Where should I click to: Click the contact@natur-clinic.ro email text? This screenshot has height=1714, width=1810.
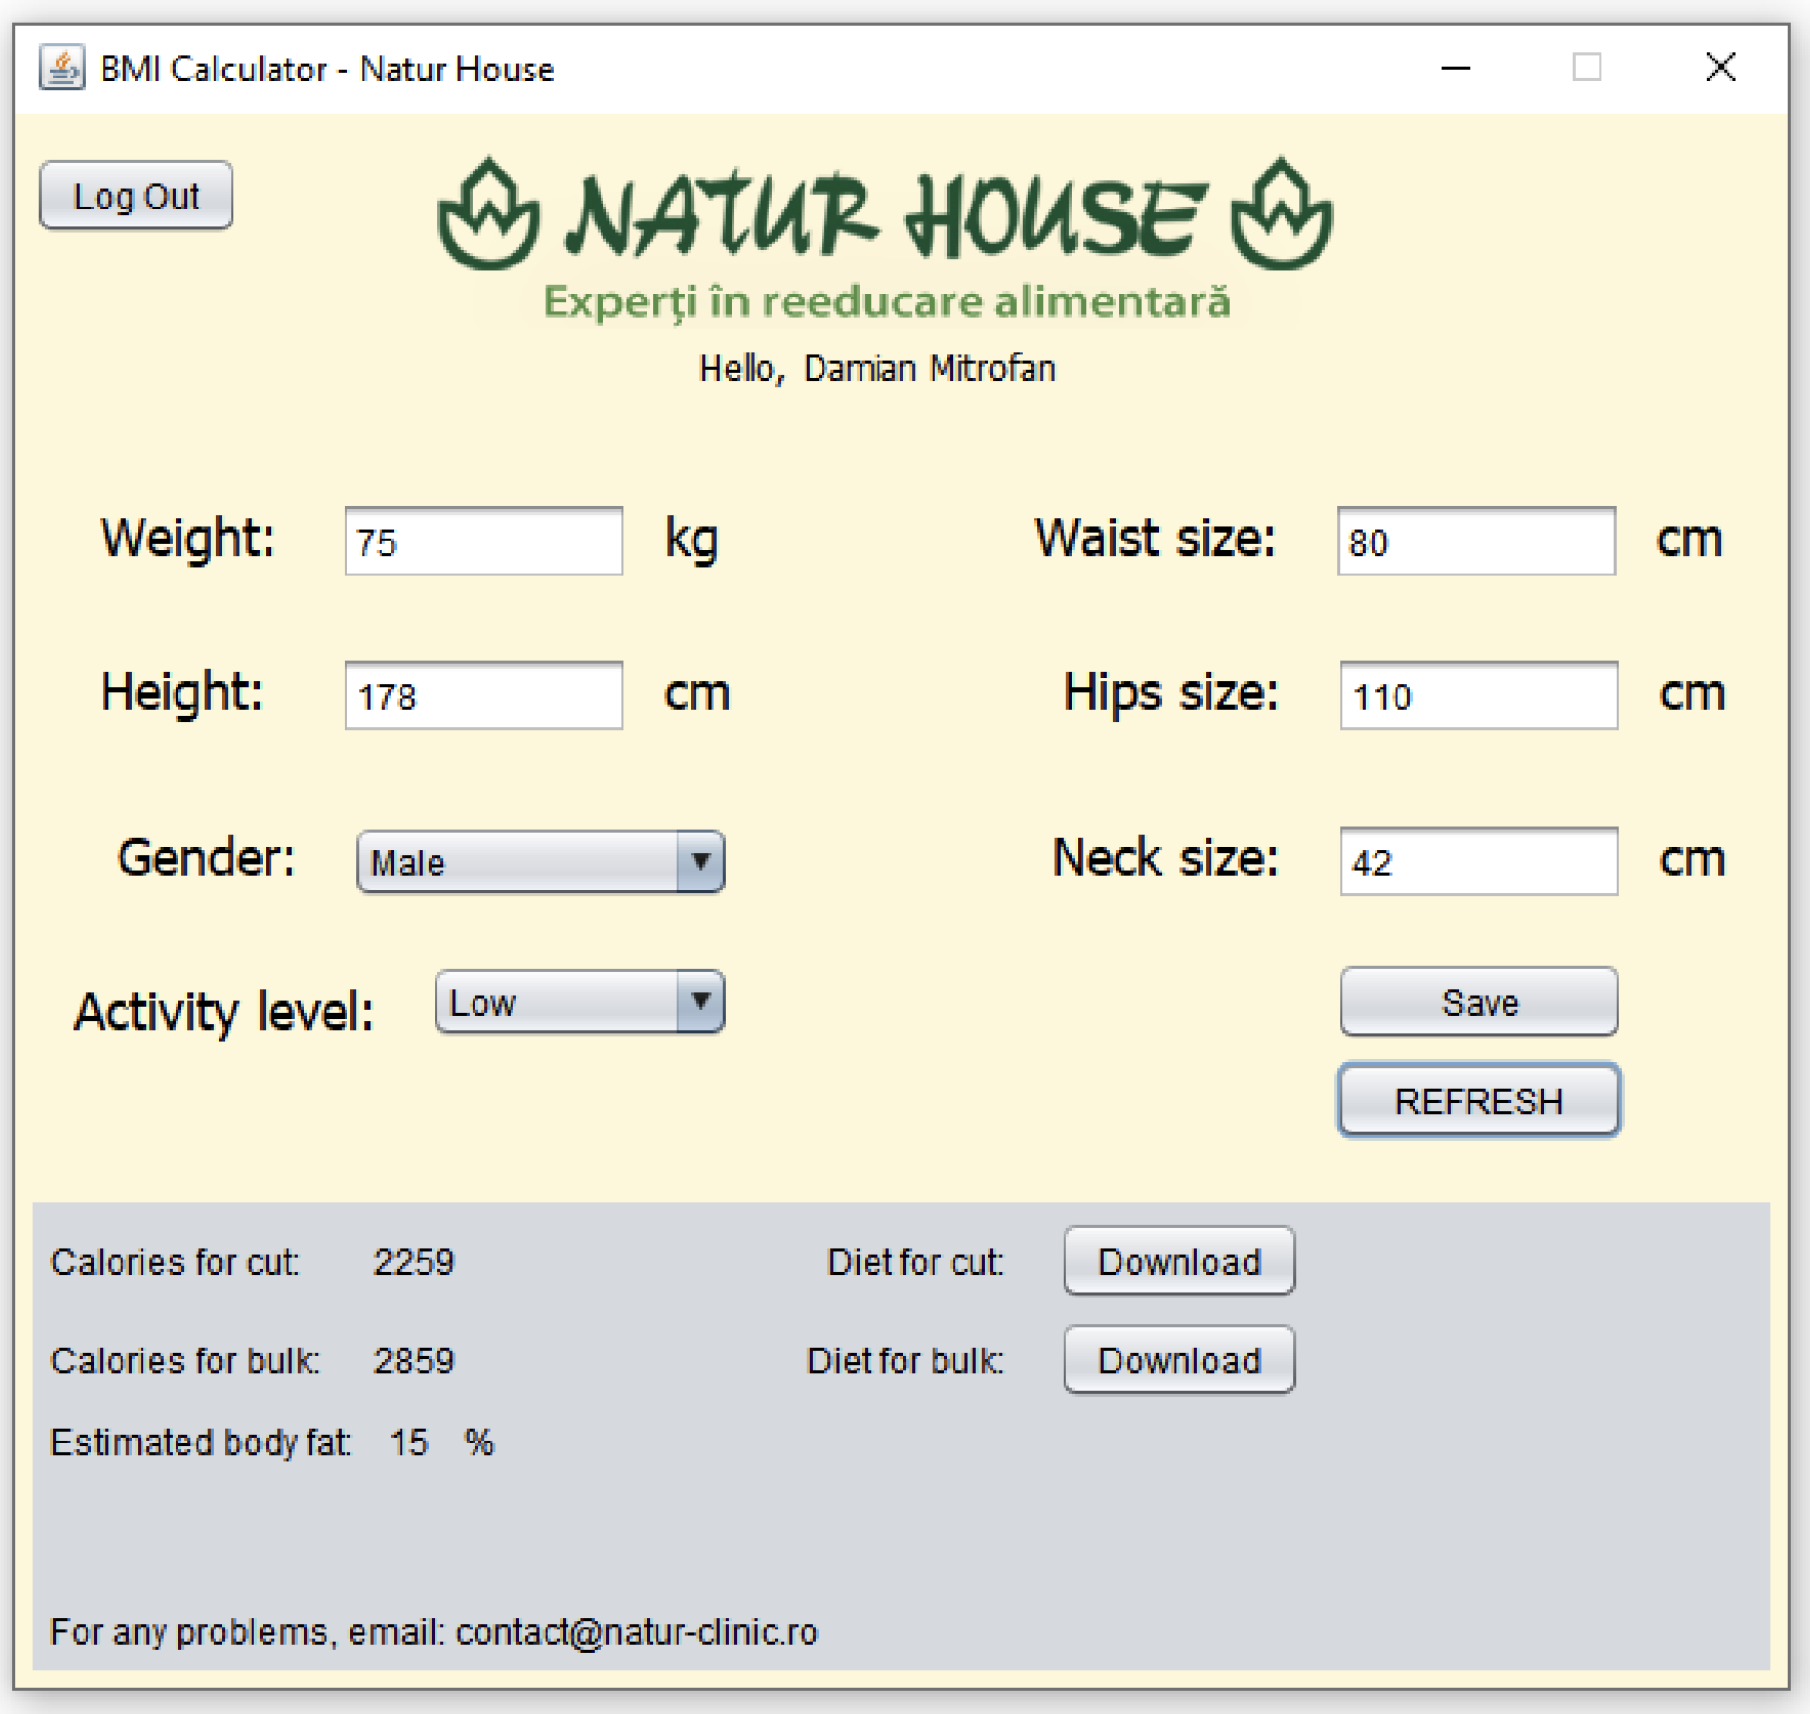636,1632
